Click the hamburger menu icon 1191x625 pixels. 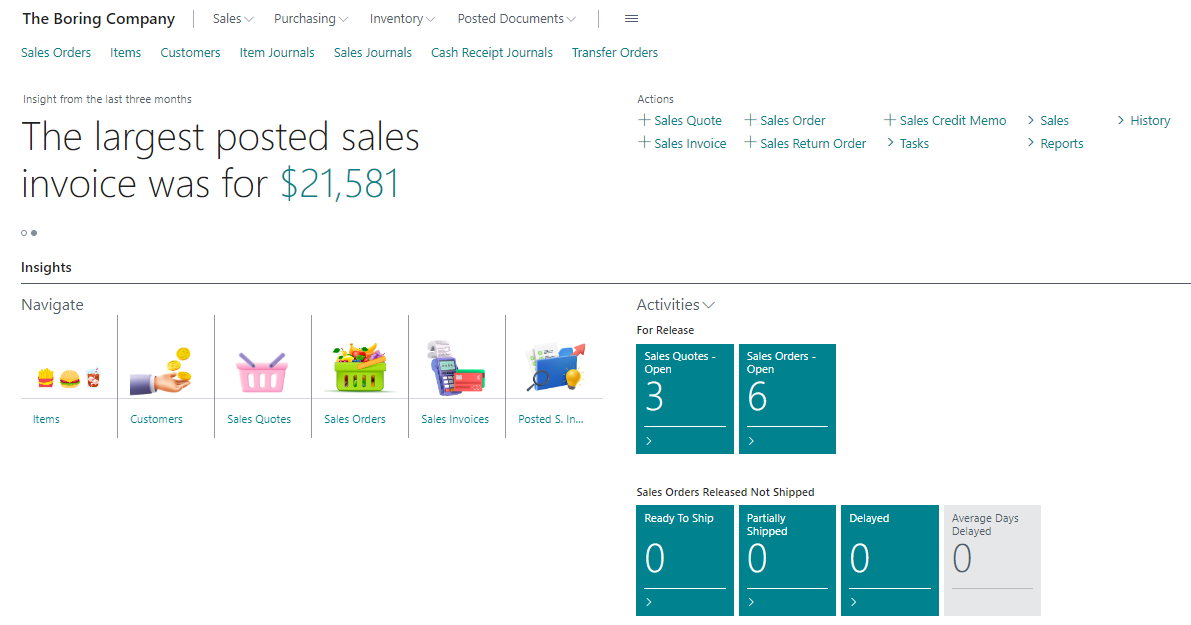pos(630,18)
